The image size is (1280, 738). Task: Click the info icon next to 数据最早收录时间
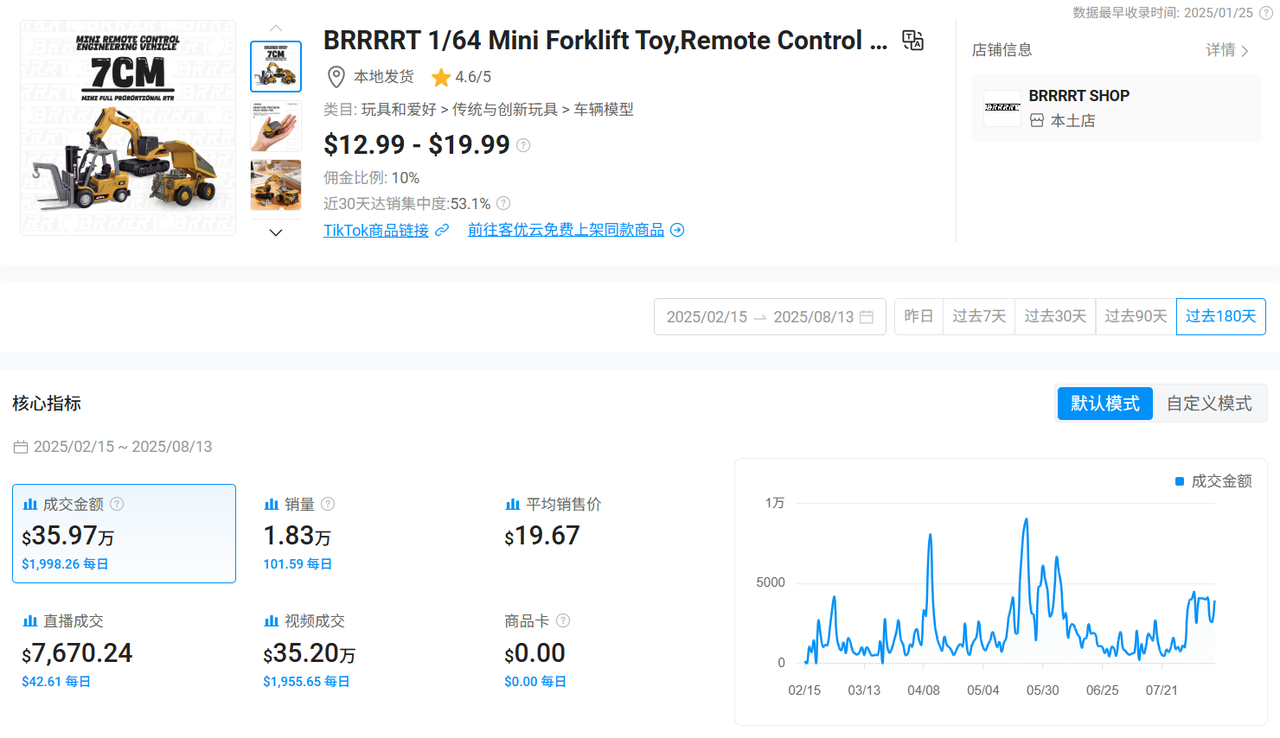coord(1266,14)
